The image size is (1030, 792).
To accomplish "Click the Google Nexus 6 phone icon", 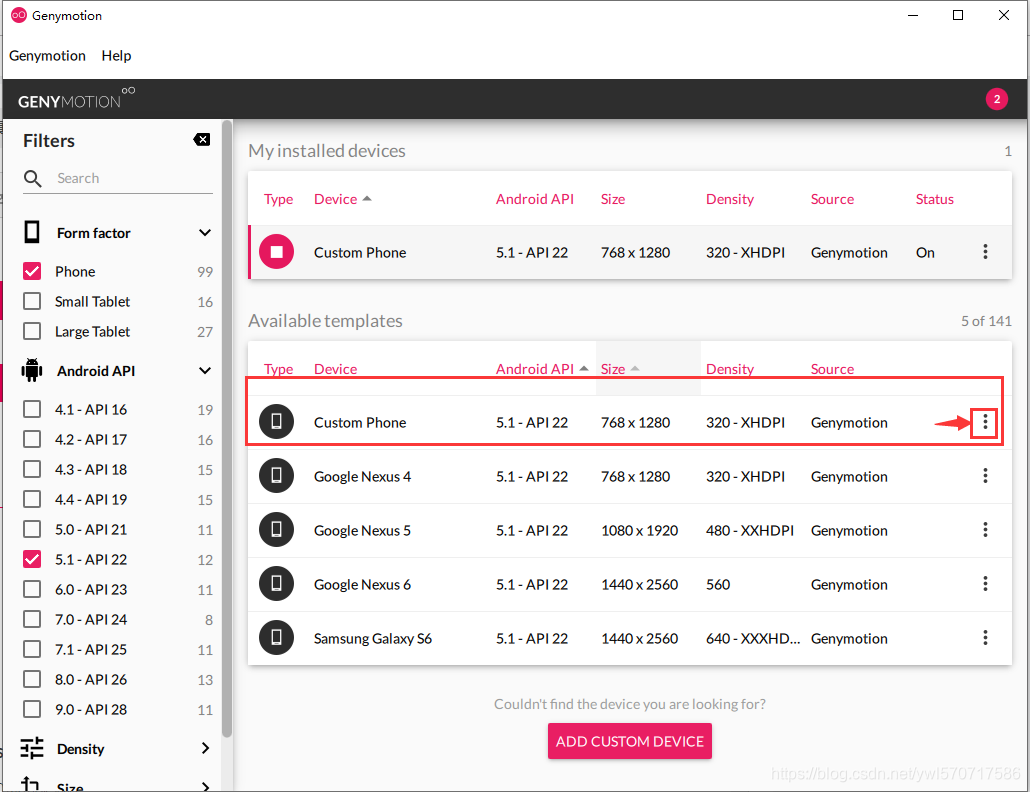I will pyautogui.click(x=277, y=583).
